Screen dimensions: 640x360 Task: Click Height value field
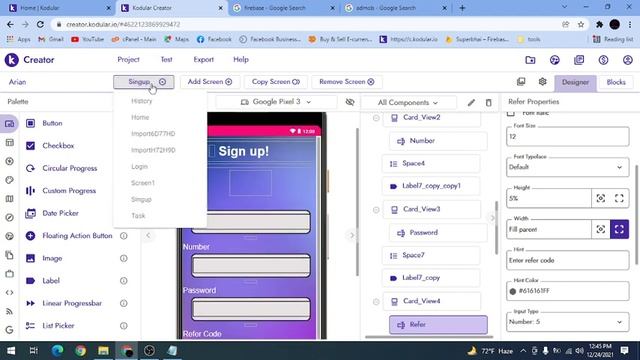click(549, 198)
